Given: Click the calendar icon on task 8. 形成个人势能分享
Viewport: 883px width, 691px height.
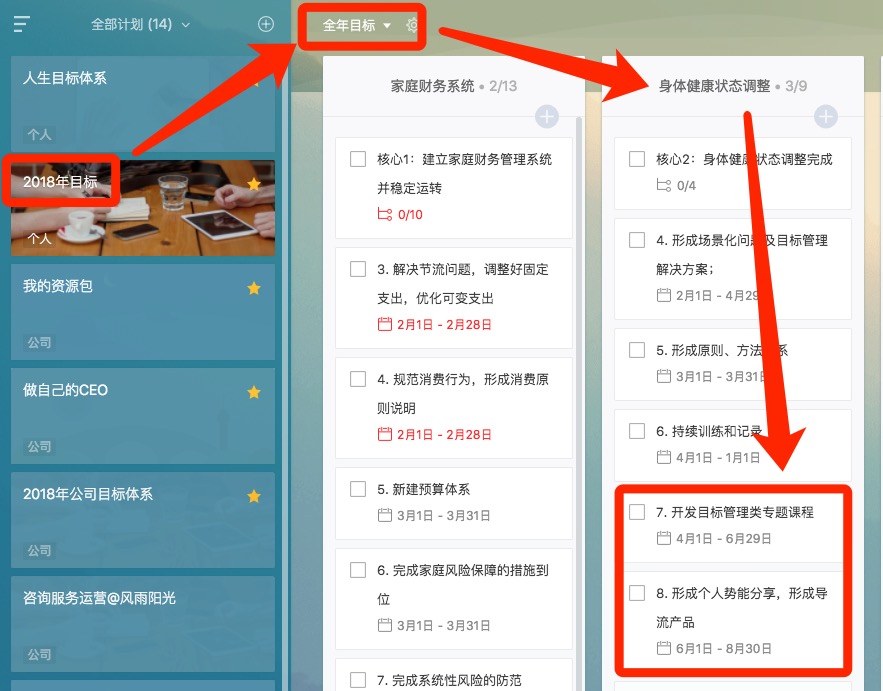Looking at the screenshot, I should click(x=664, y=648).
